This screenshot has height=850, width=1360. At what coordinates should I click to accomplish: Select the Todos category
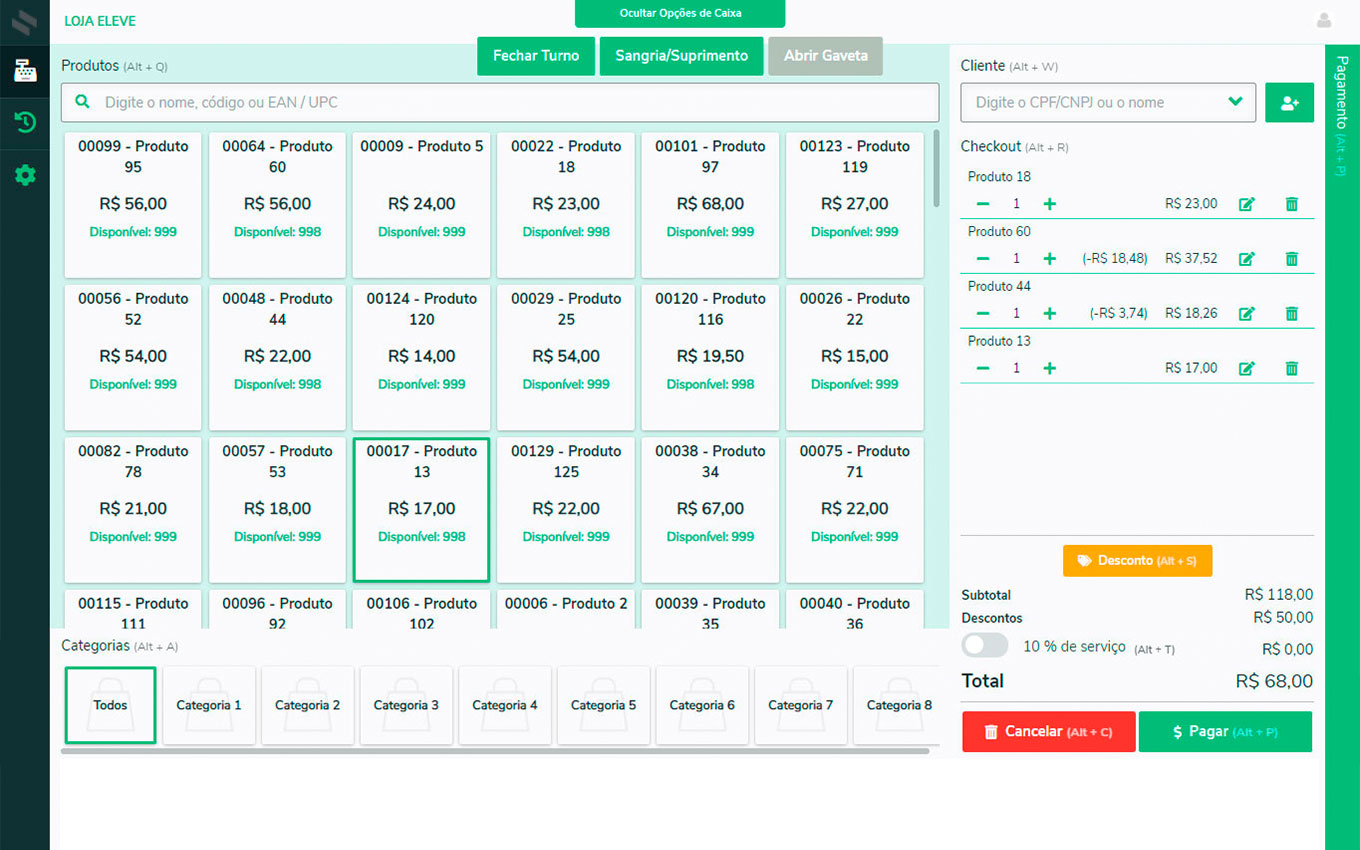110,705
